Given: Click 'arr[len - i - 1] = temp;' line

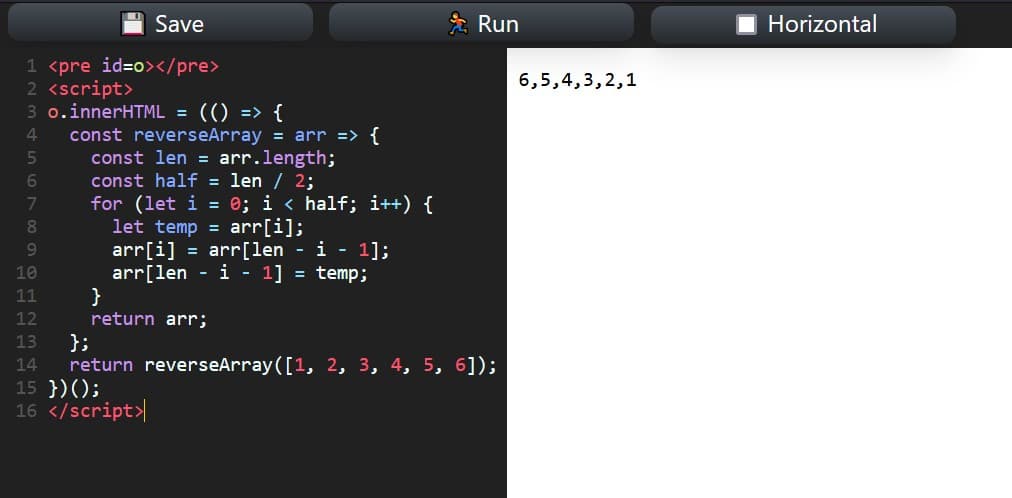Looking at the screenshot, I should tap(240, 273).
